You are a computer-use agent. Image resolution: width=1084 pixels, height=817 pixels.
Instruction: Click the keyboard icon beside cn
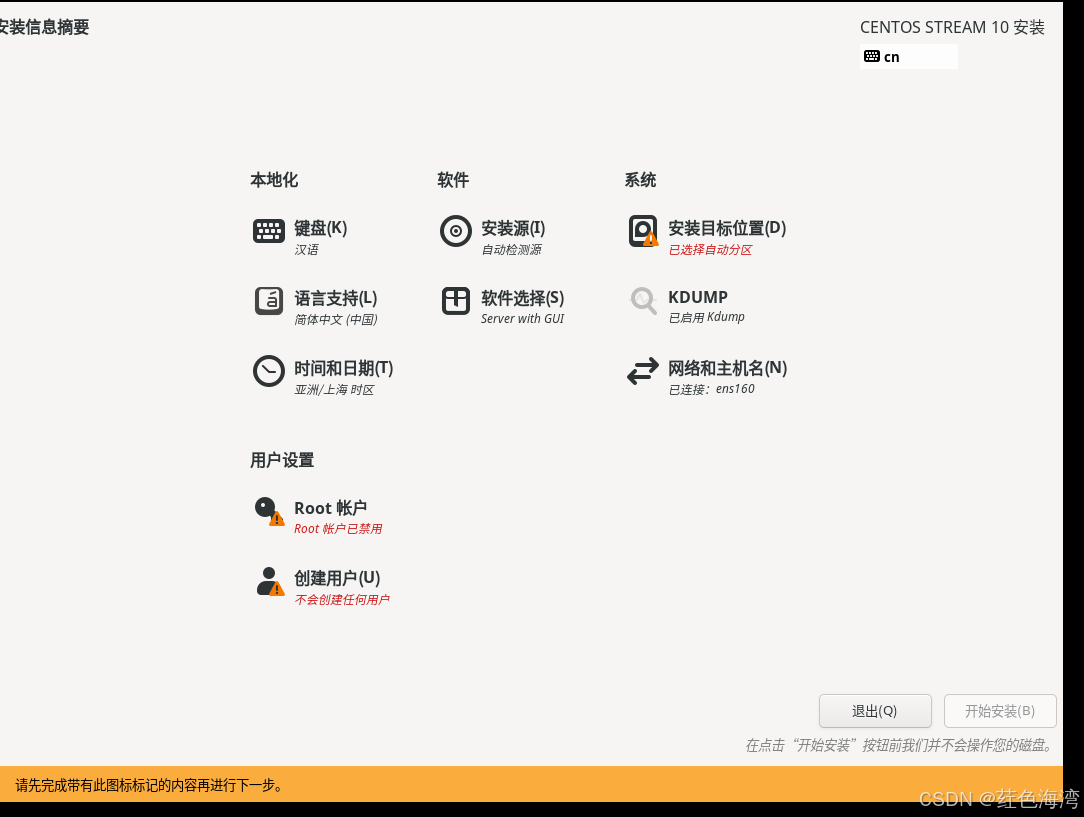872,56
